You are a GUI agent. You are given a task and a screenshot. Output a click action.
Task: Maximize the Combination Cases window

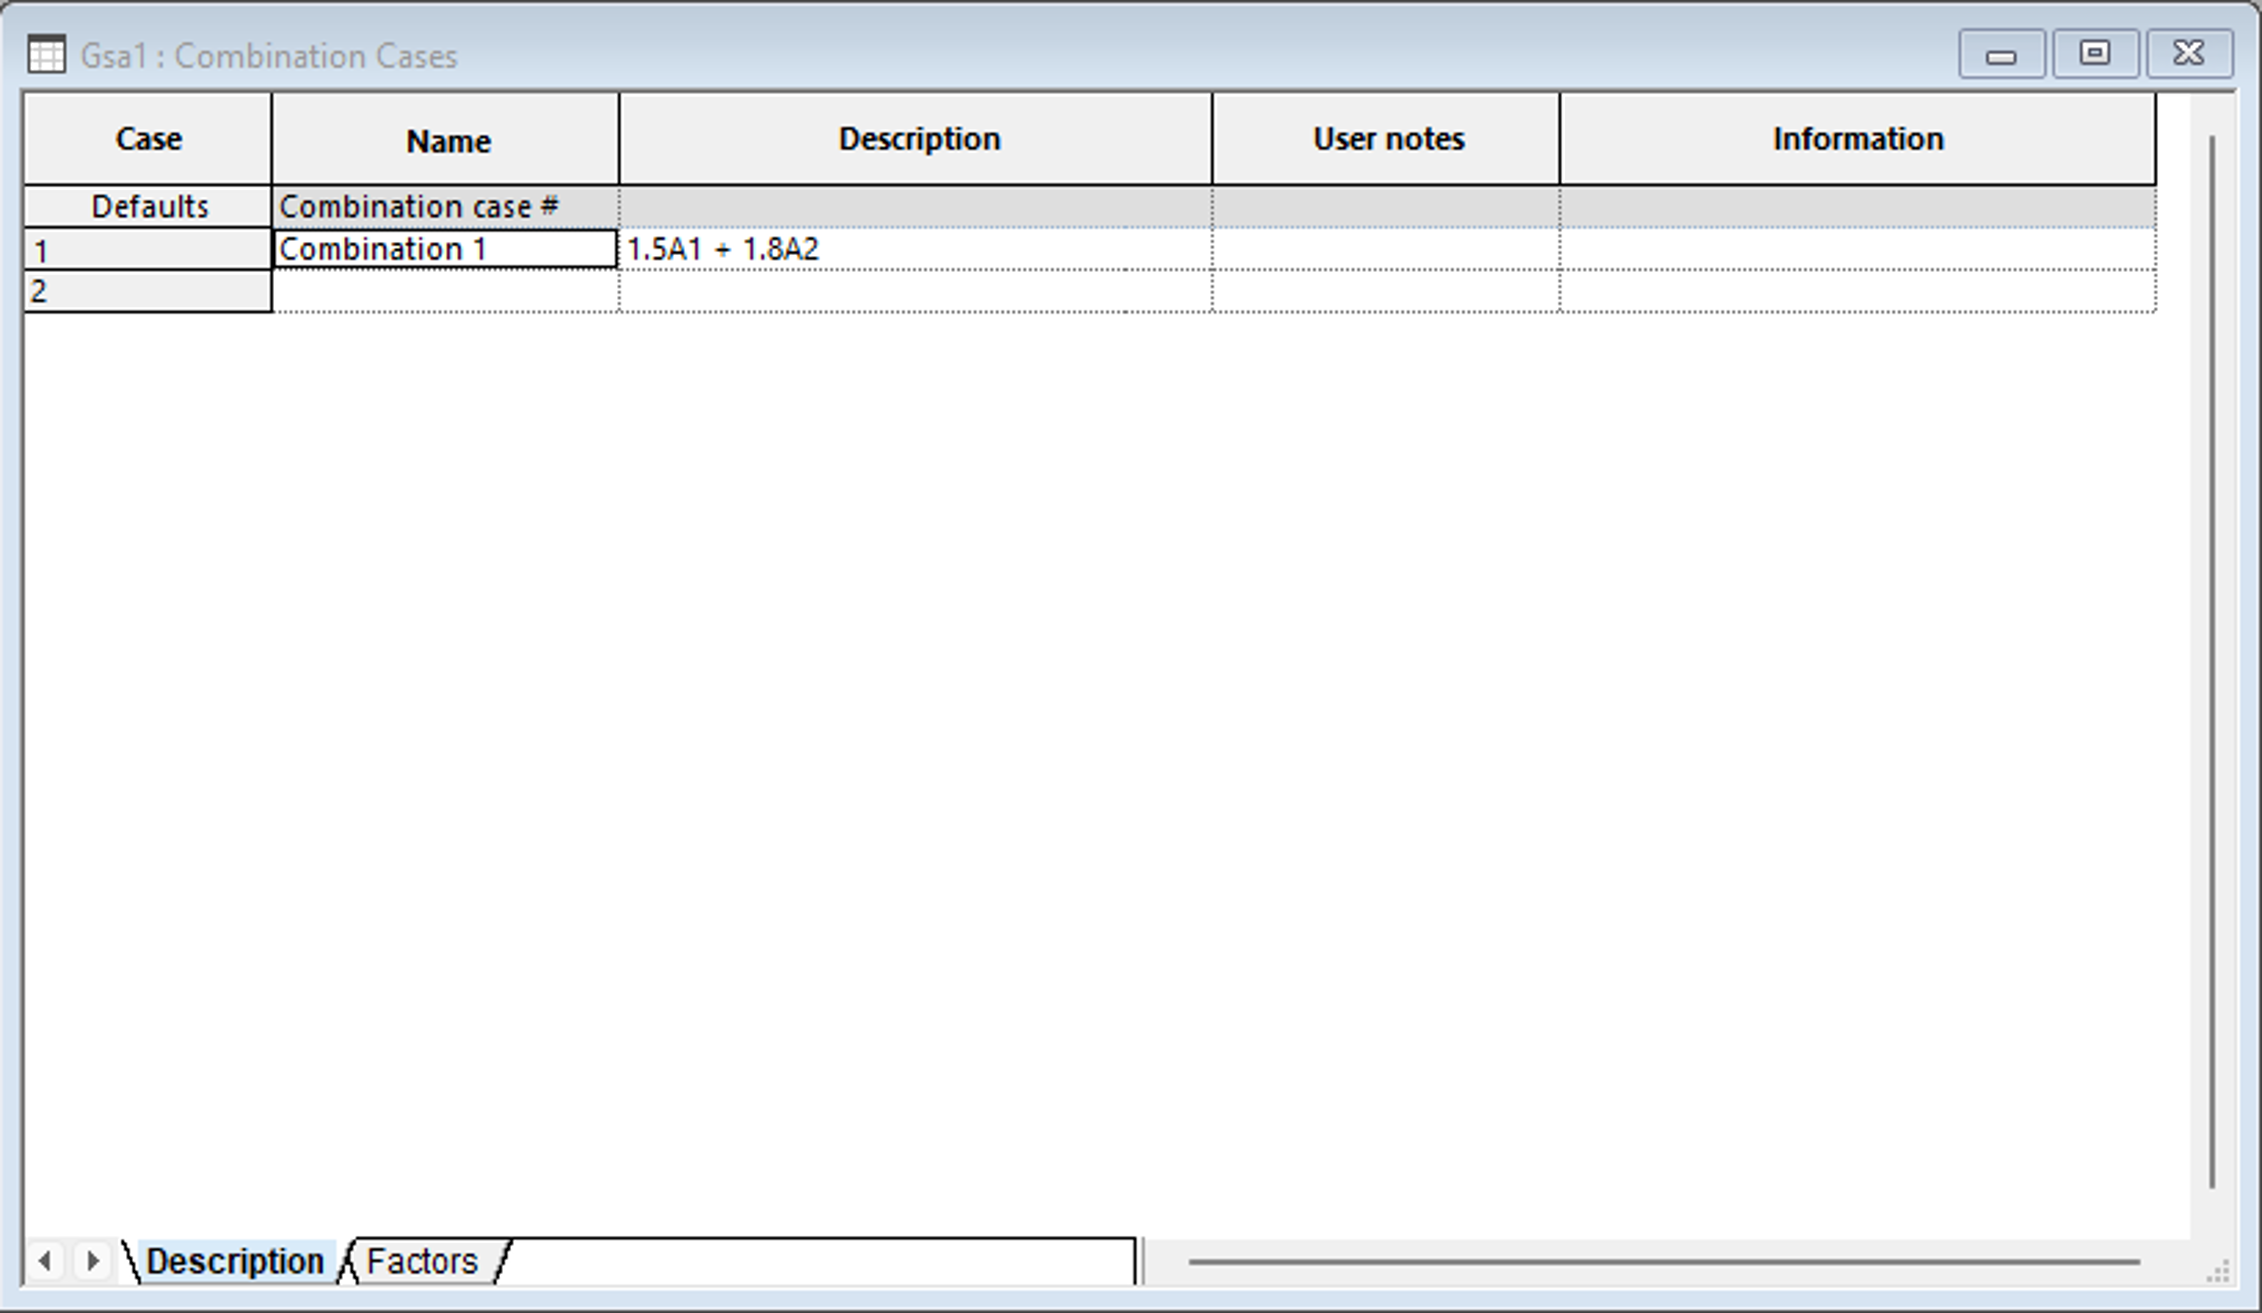(2094, 54)
